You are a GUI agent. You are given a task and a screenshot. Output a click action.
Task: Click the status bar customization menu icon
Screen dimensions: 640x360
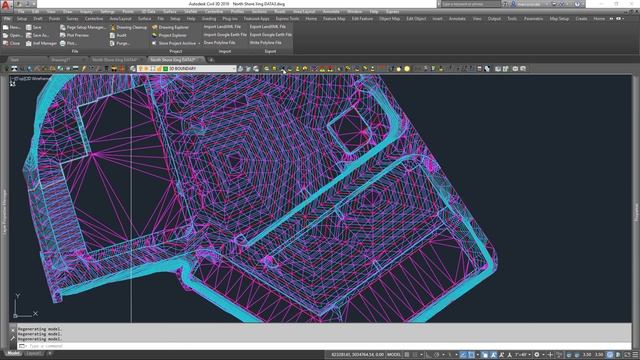[635, 355]
